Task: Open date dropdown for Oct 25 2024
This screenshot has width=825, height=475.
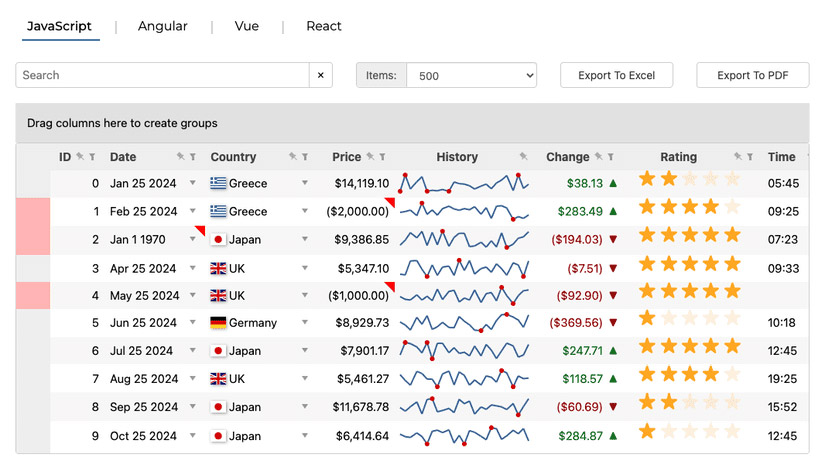Action: coord(193,436)
